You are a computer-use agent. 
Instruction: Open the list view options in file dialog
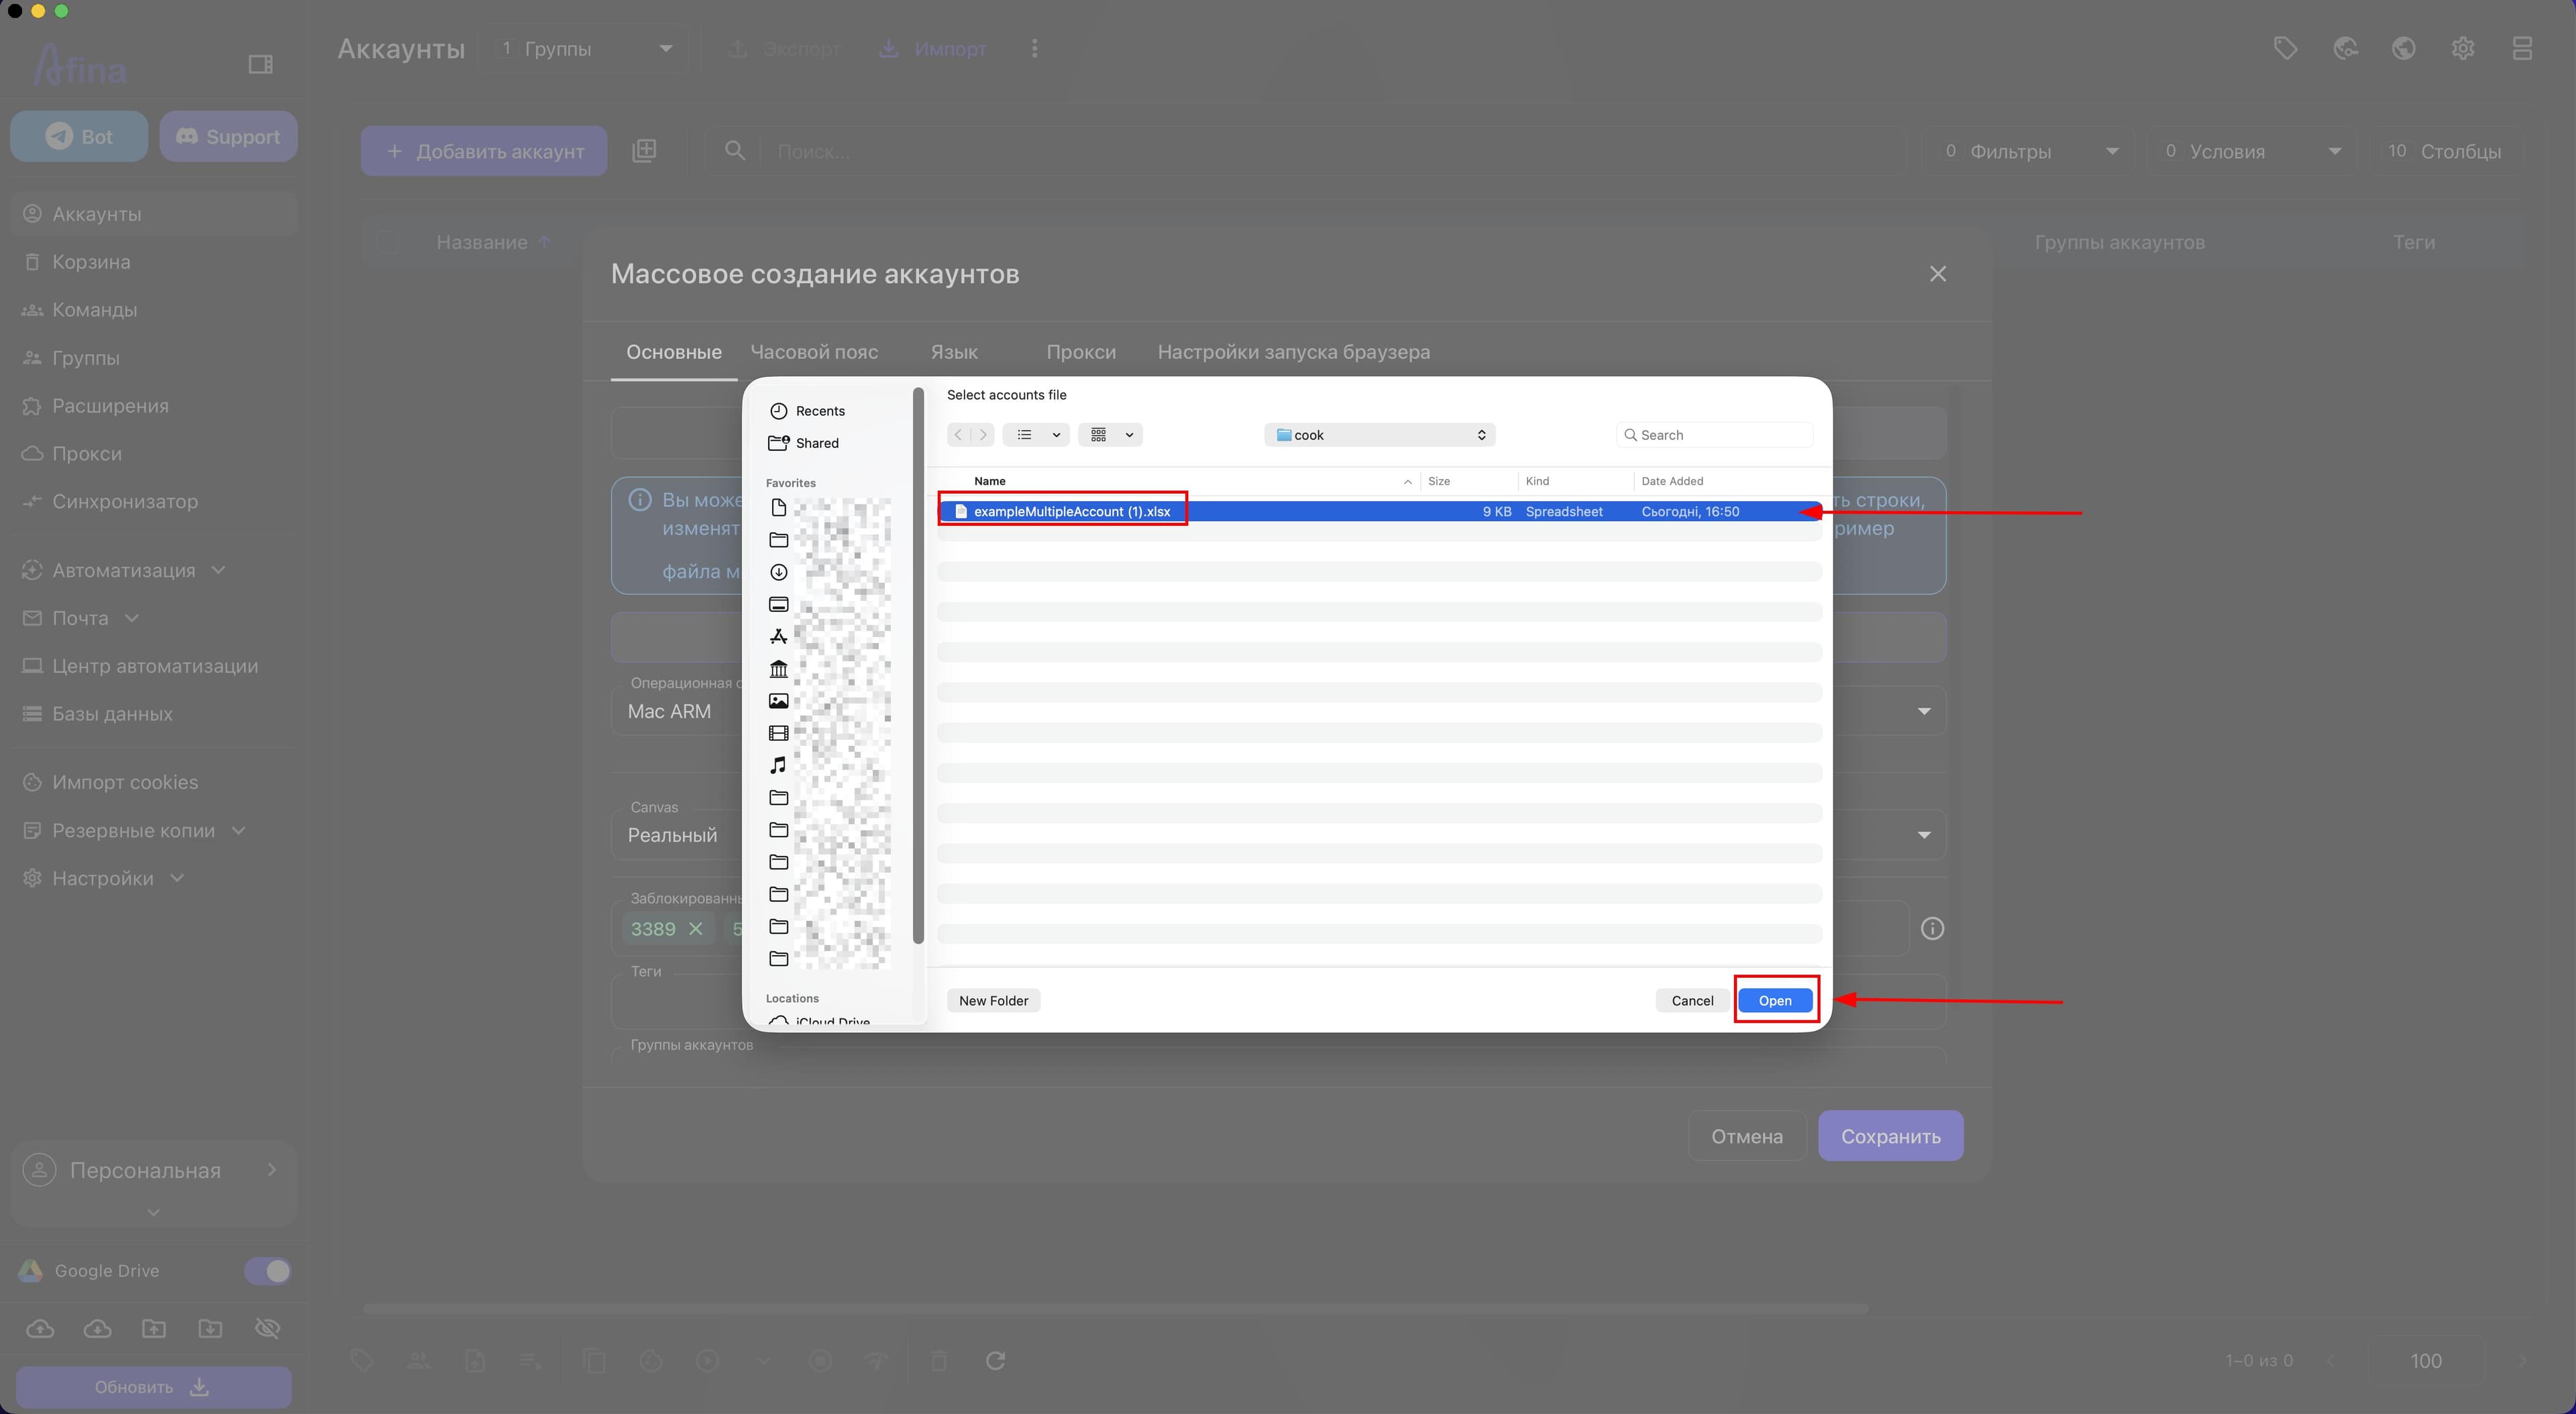point(1036,434)
